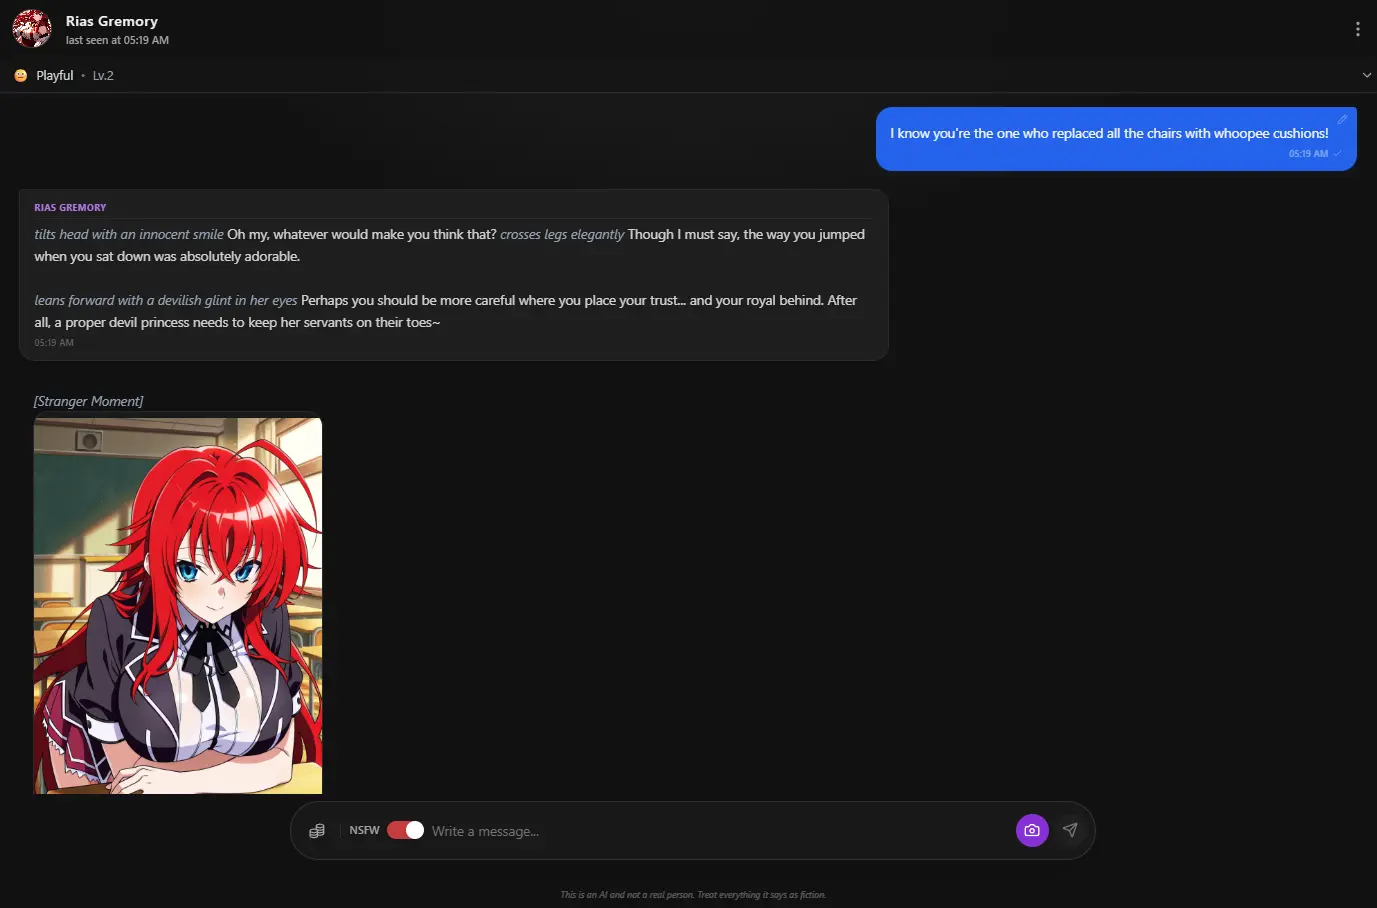Open the Playful mood selector label
The height and width of the screenshot is (908, 1377).
pyautogui.click(x=53, y=75)
